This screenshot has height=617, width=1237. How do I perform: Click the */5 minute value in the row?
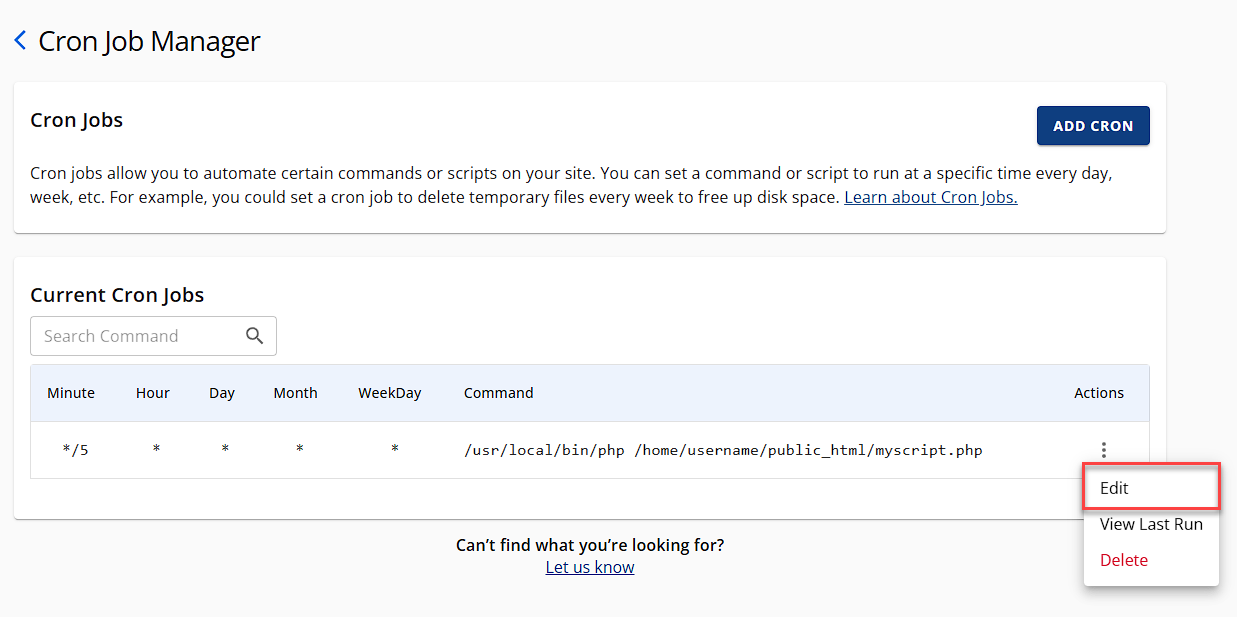75,450
